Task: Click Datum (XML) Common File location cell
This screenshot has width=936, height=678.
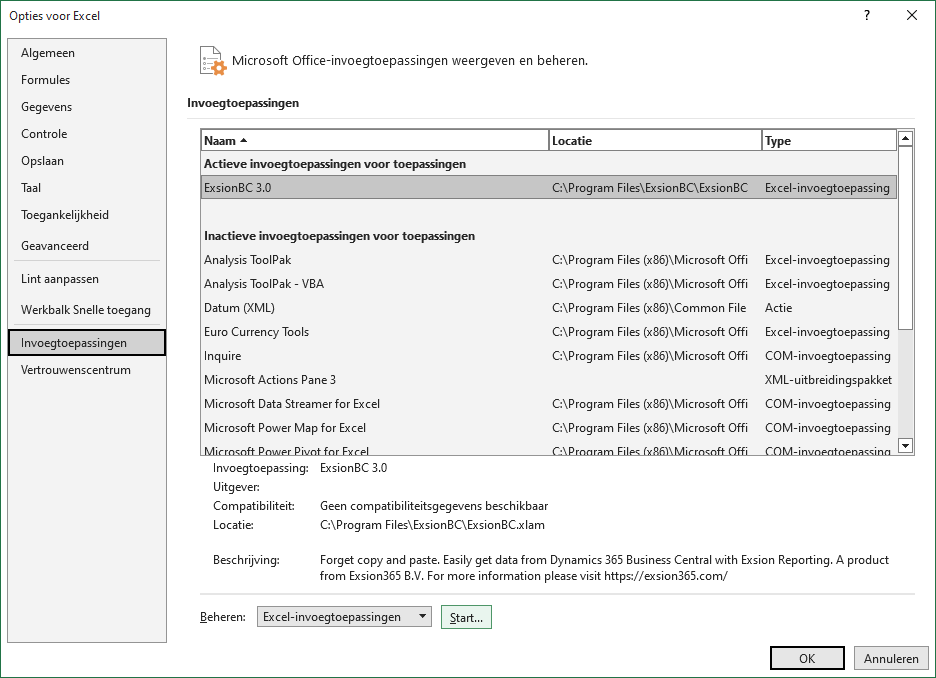Action: click(649, 308)
